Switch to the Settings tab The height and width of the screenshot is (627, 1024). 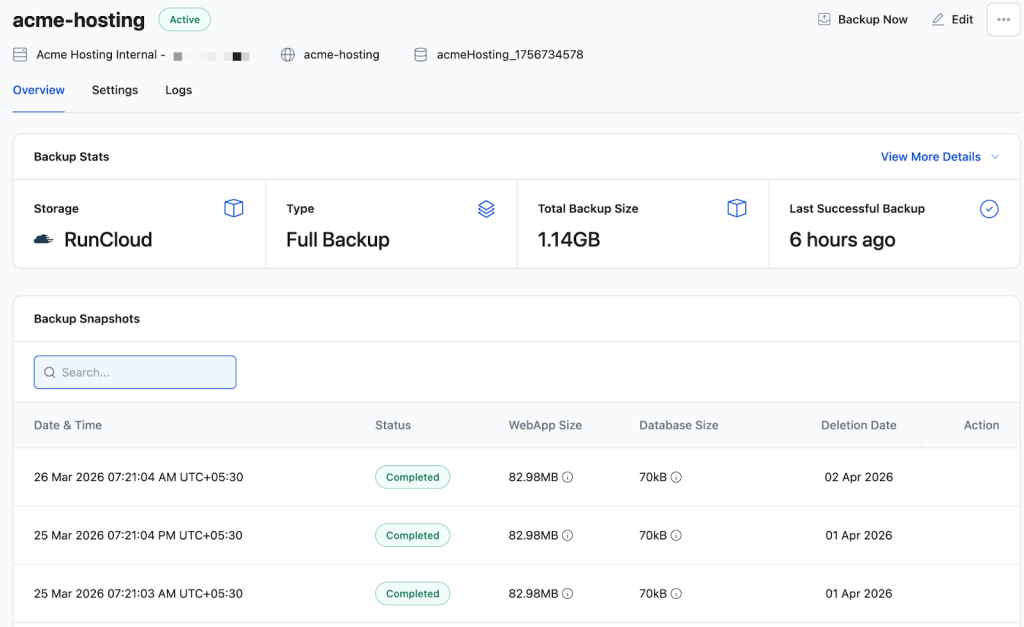[x=115, y=90]
